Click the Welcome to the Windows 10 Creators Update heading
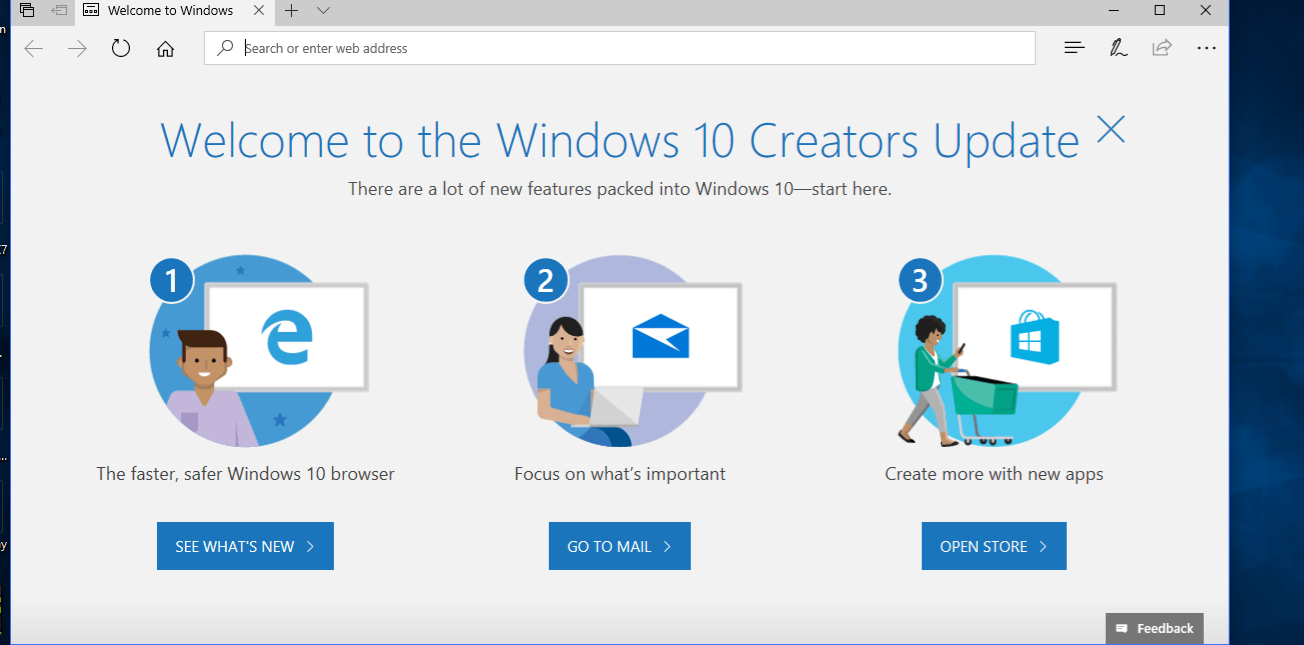Viewport: 1304px width, 645px height. pos(620,141)
